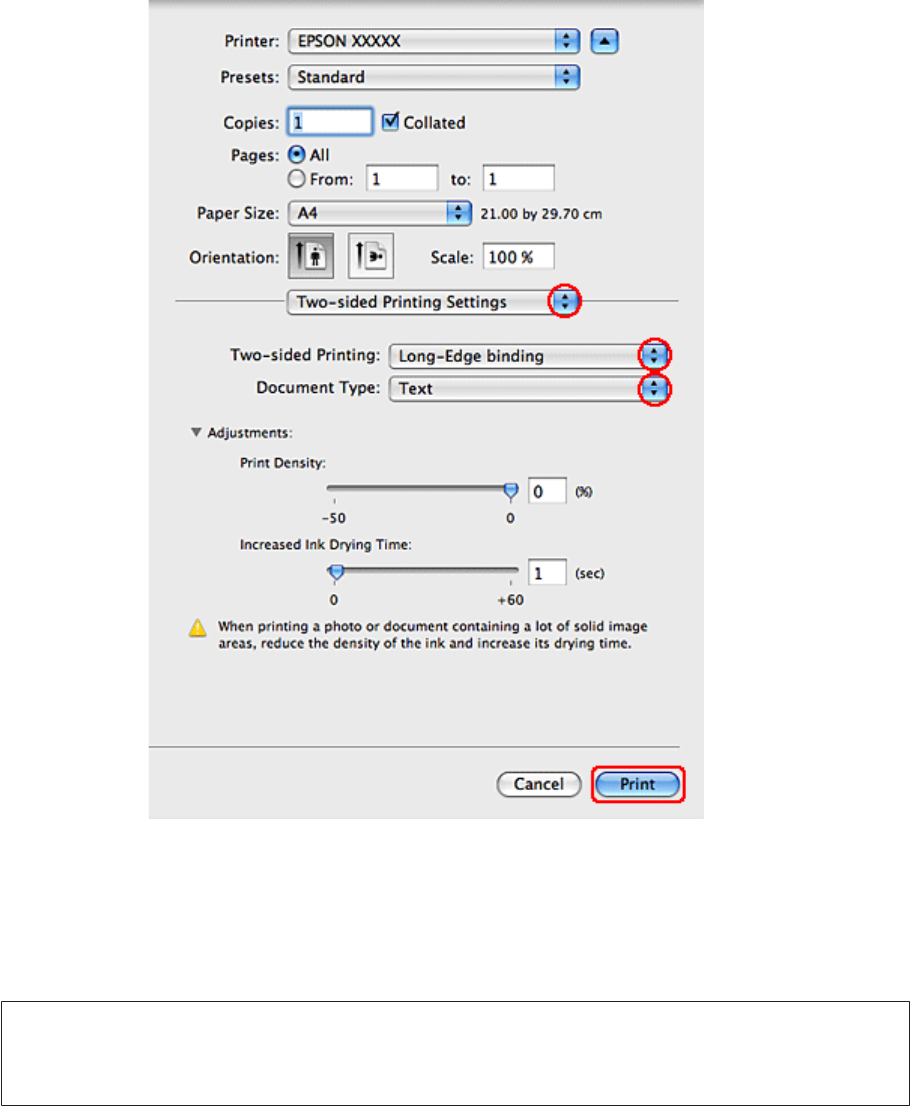
Task: Select landscape orientation icon
Action: click(371, 256)
